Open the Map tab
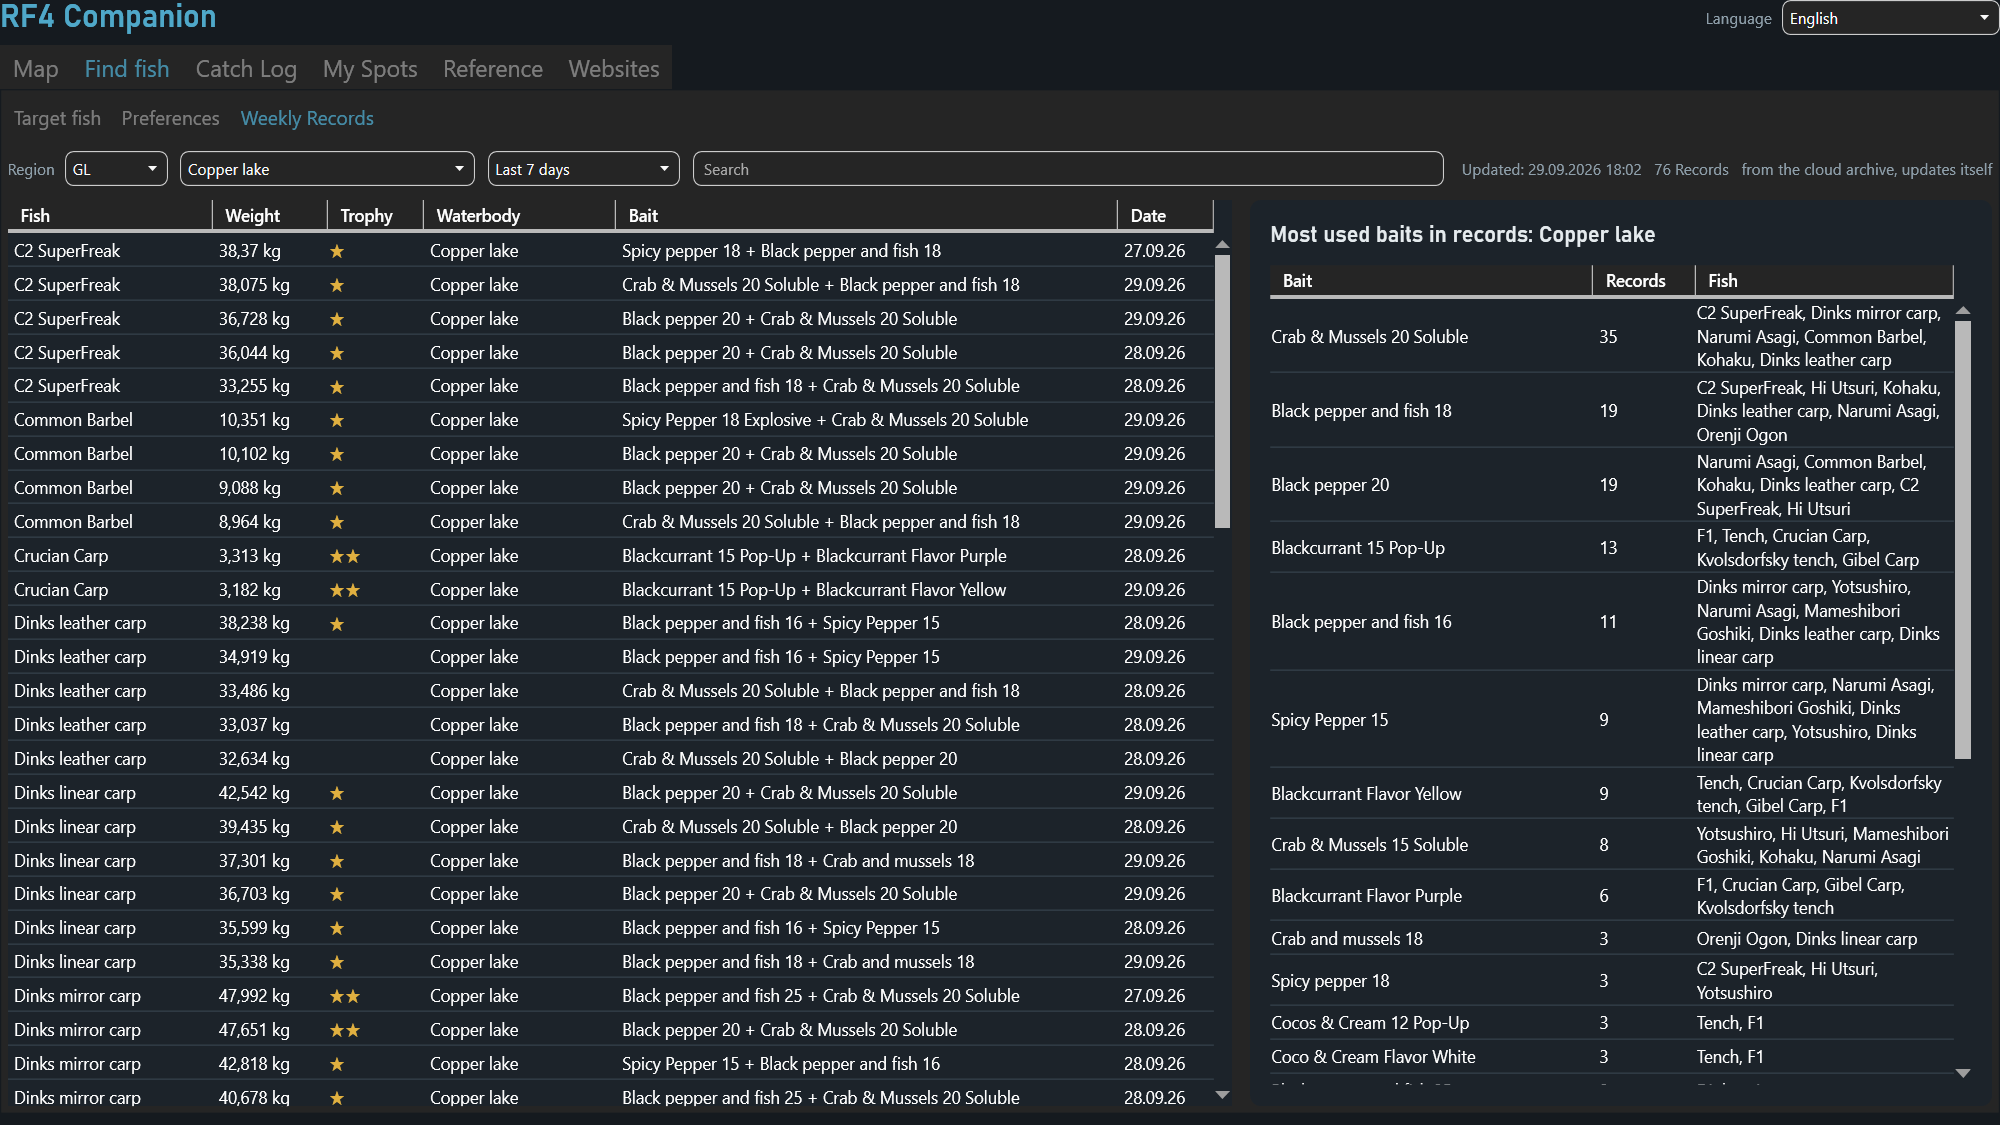This screenshot has width=2000, height=1125. click(36, 69)
